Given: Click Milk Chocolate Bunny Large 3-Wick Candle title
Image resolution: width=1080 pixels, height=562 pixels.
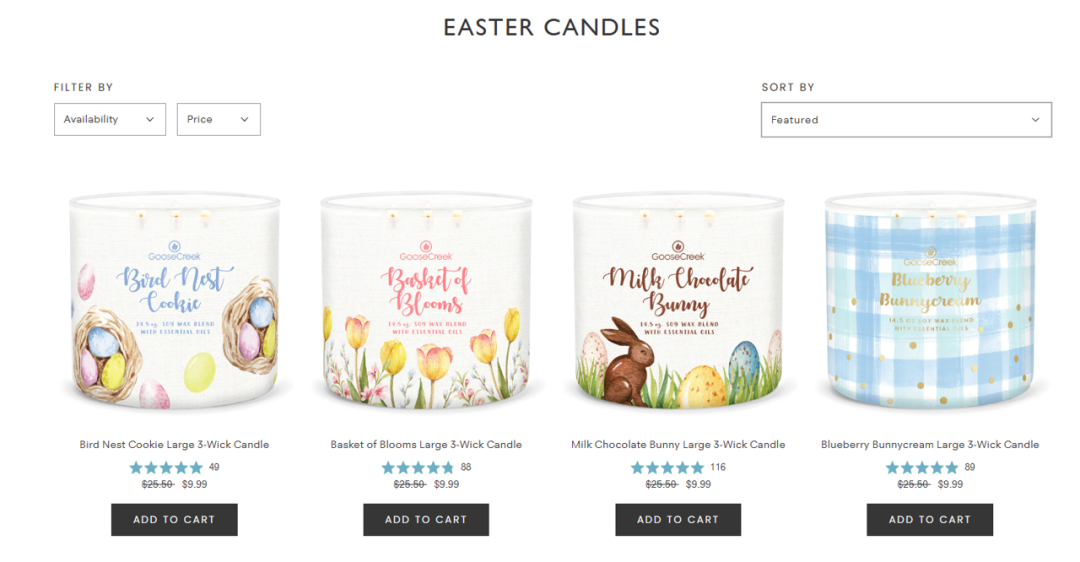Looking at the screenshot, I should coord(678,444).
